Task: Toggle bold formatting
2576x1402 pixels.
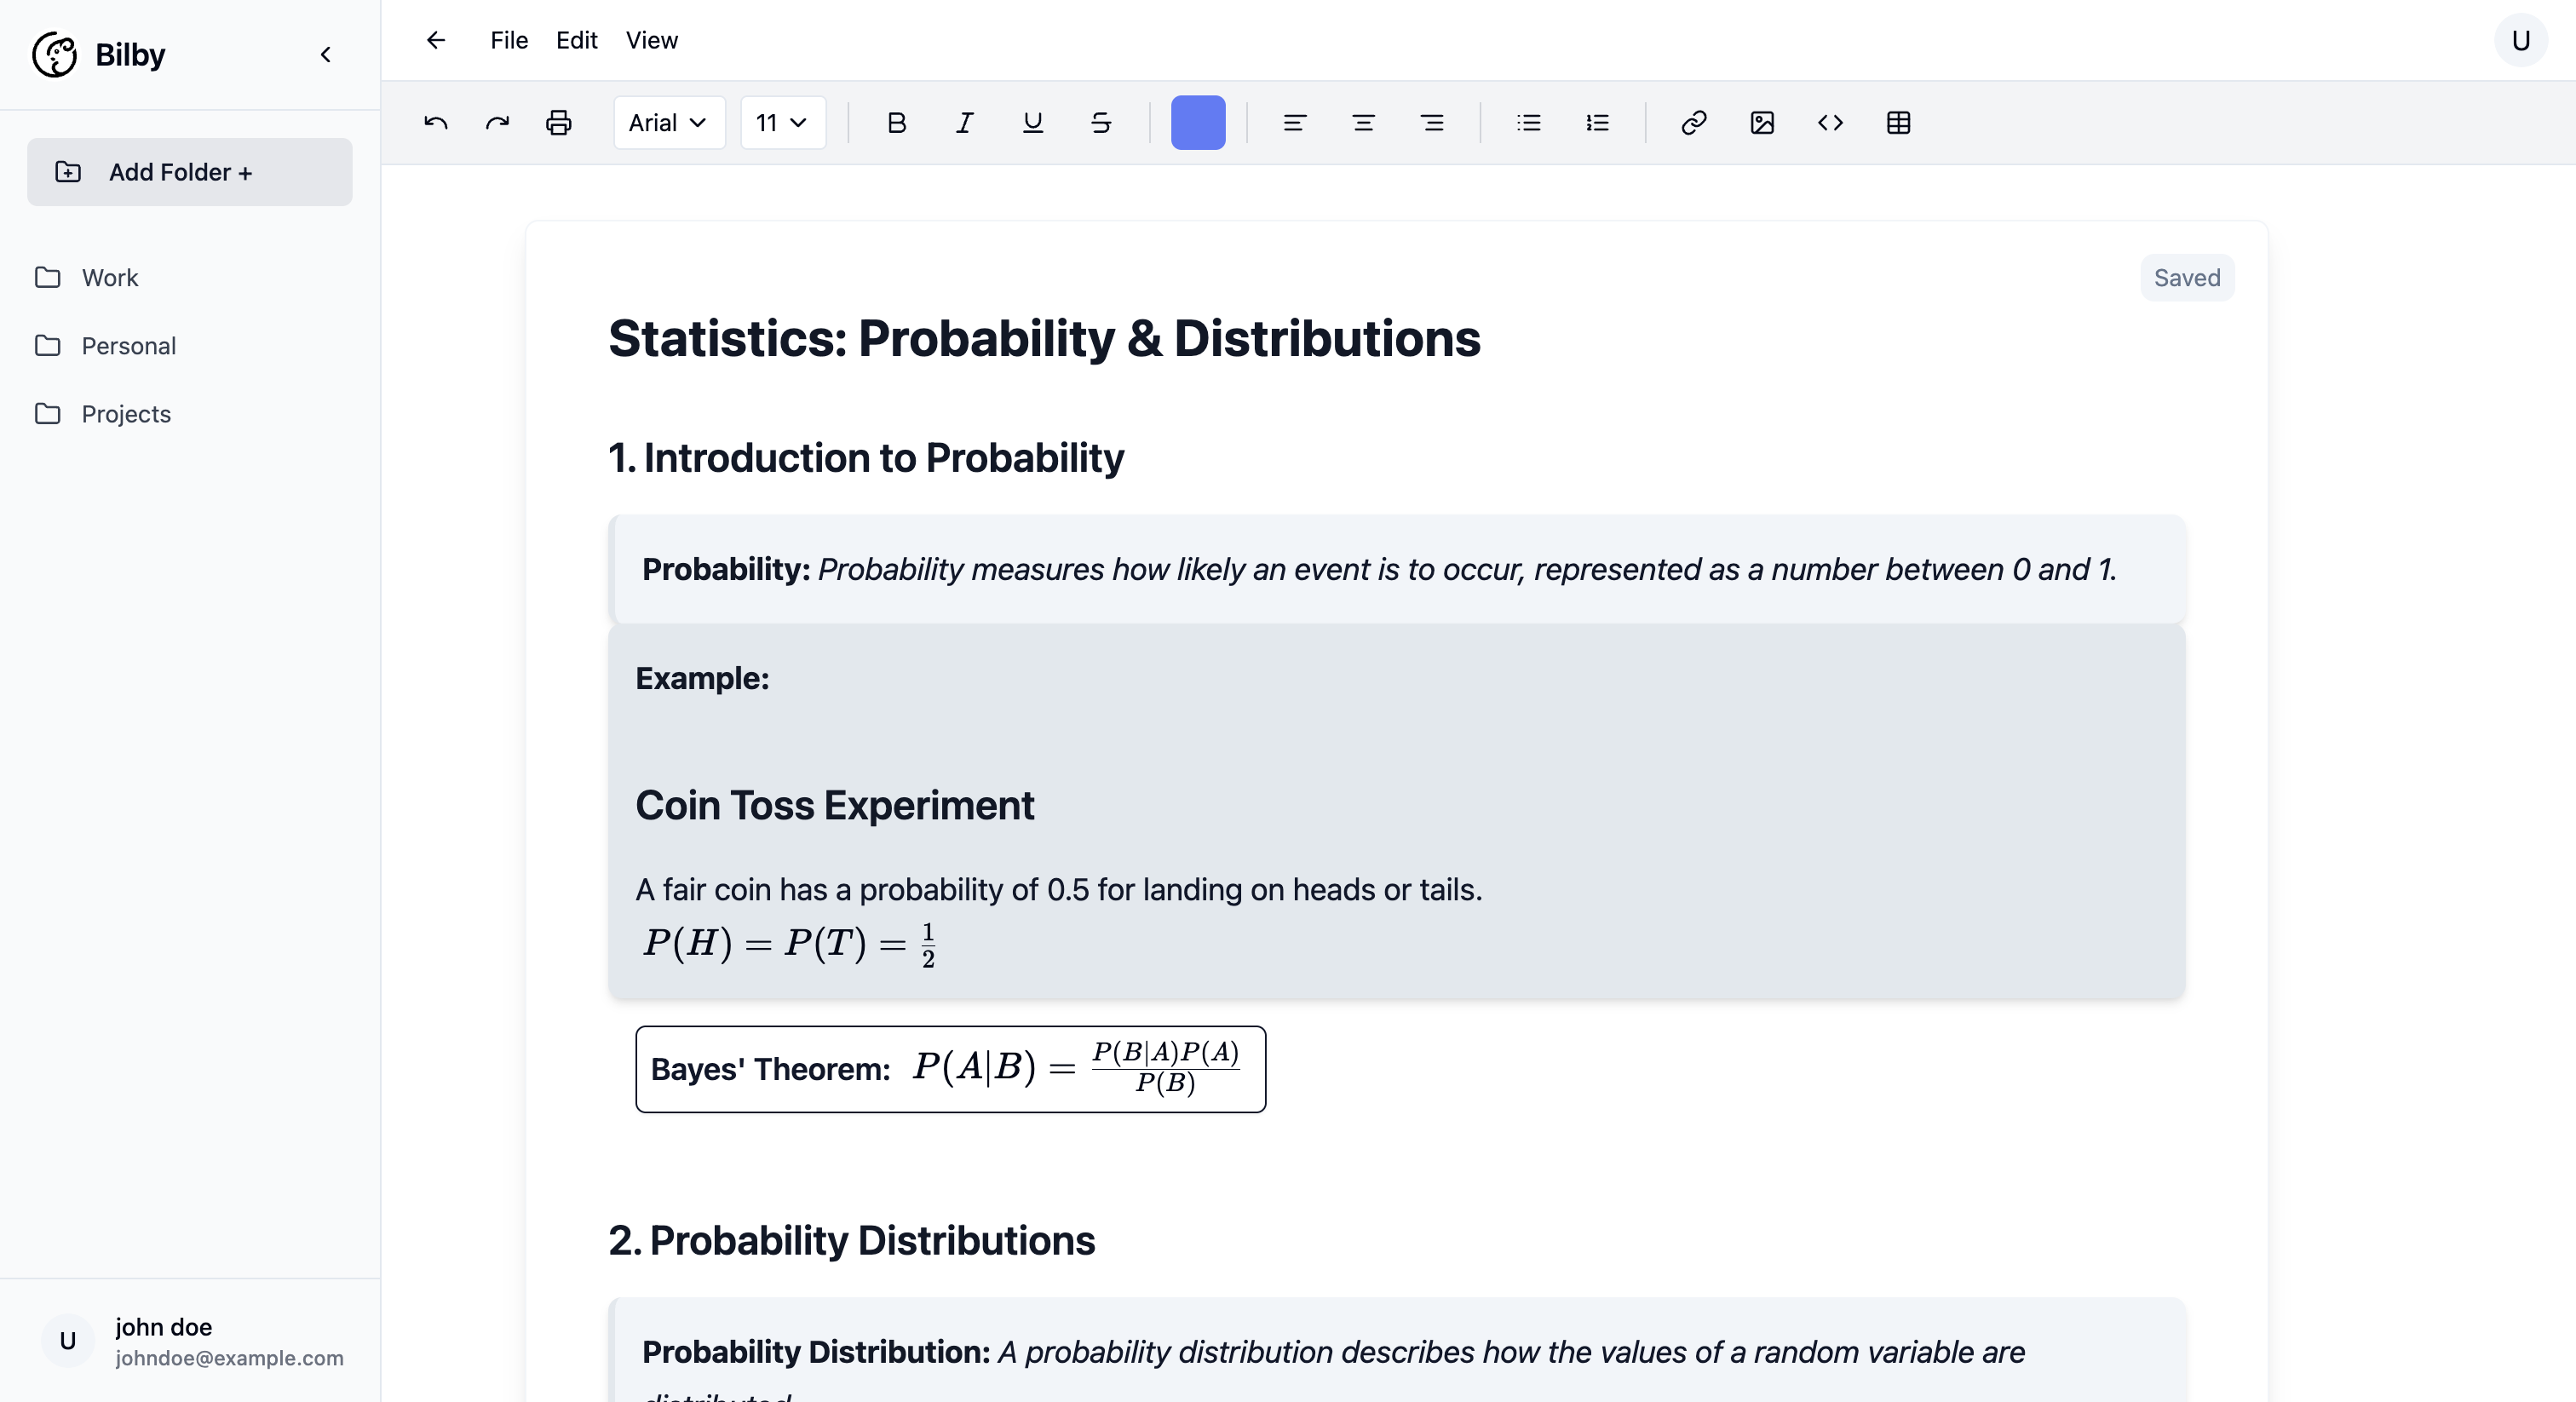Action: click(x=896, y=123)
